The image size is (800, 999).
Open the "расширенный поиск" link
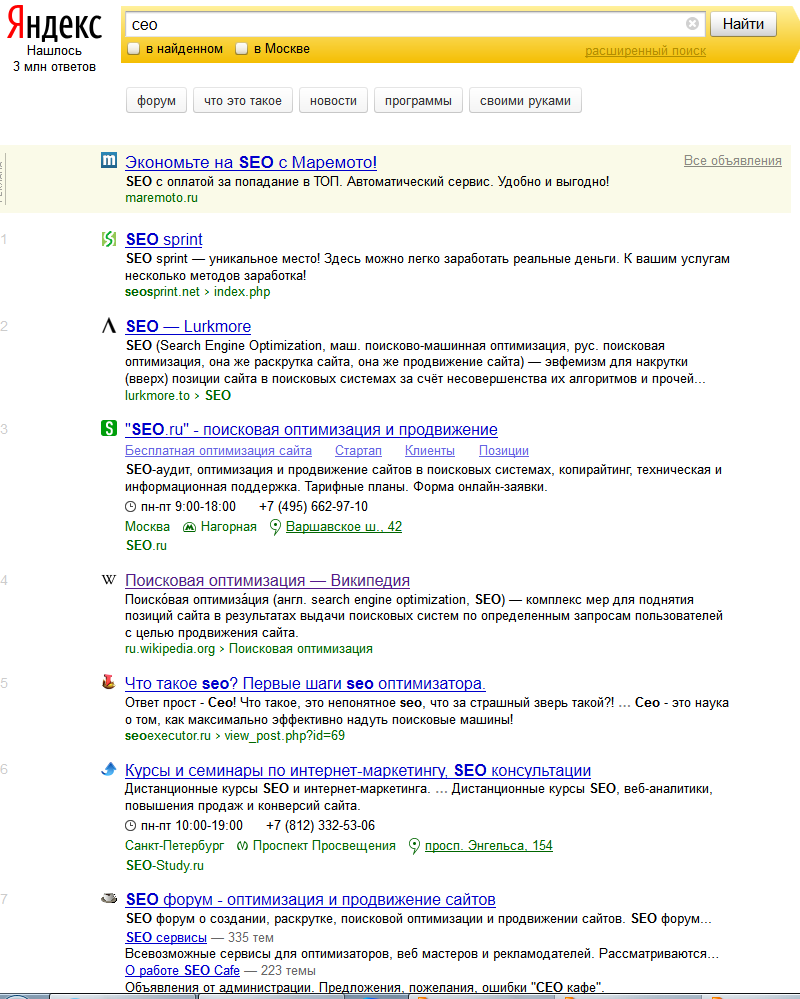tap(645, 51)
